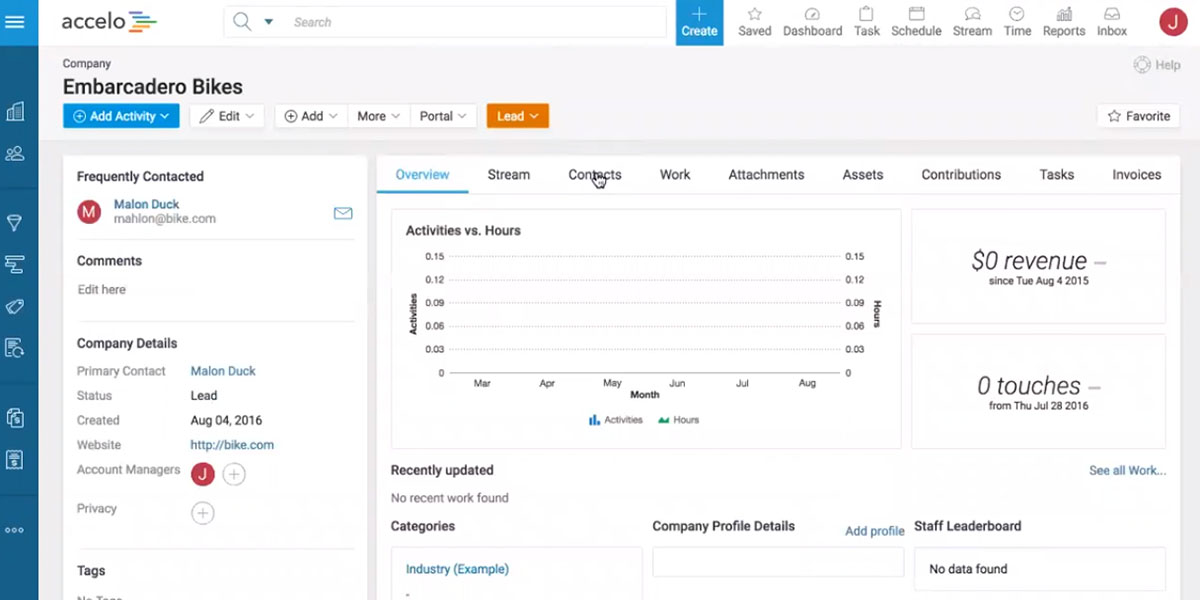The width and height of the screenshot is (1200, 600).
Task: Add an account manager with plus button
Action: point(233,475)
